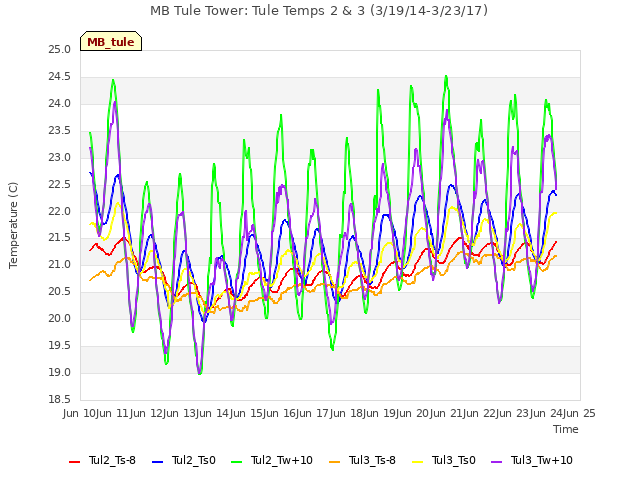Click the Jun 18 x-axis date label
This screenshot has width=640, height=480.
(347, 413)
